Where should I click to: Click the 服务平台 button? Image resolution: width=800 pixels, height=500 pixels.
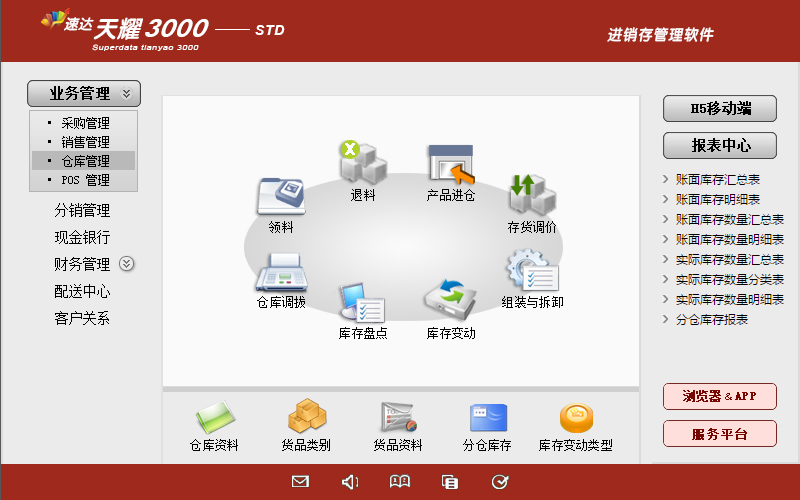pos(719,434)
